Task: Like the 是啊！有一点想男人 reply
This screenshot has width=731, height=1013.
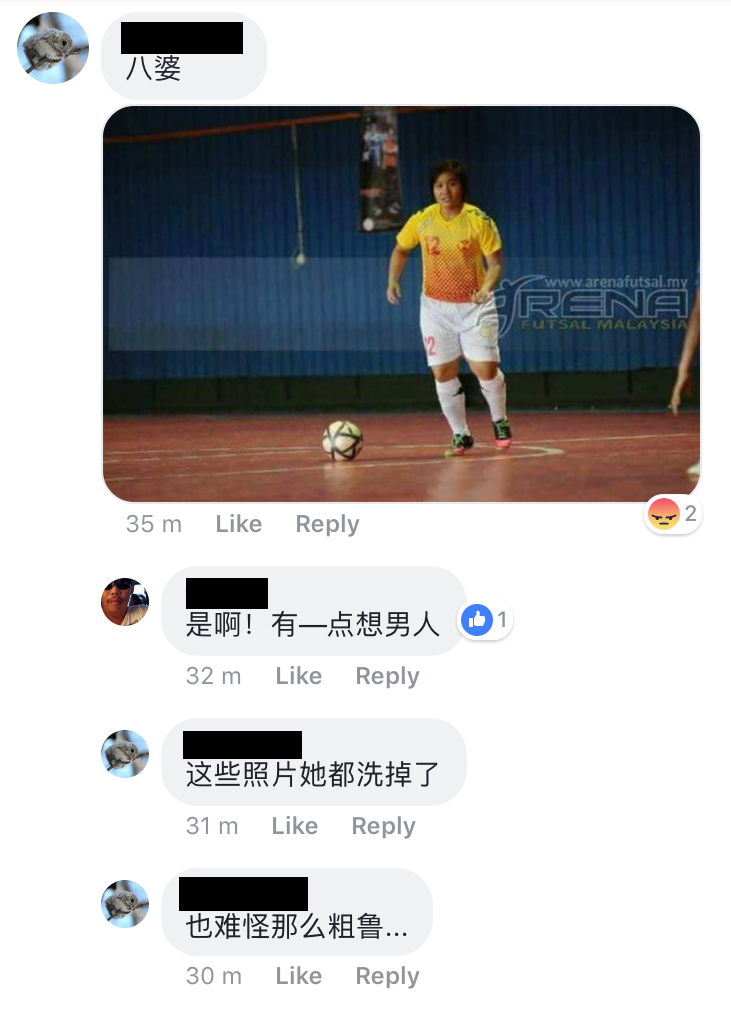Action: pos(299,676)
